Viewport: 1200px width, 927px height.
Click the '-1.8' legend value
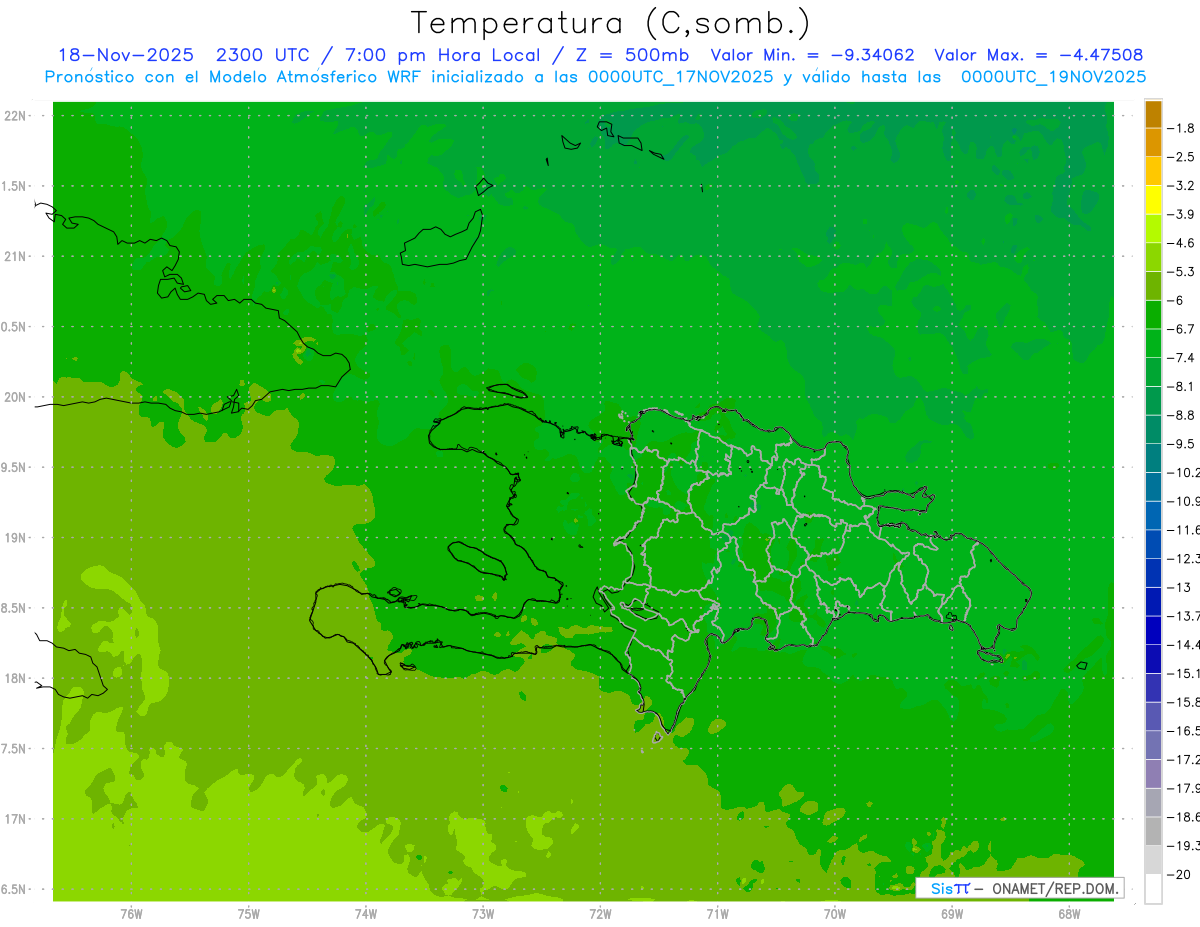pyautogui.click(x=1182, y=128)
